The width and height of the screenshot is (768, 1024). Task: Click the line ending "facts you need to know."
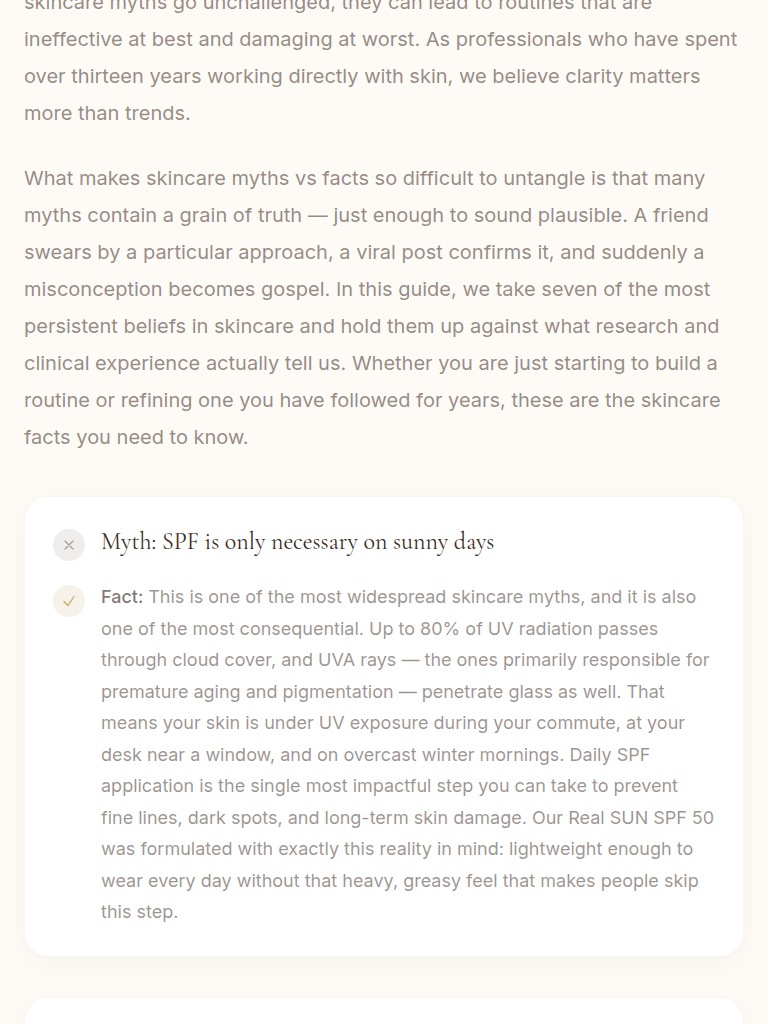click(x=135, y=438)
